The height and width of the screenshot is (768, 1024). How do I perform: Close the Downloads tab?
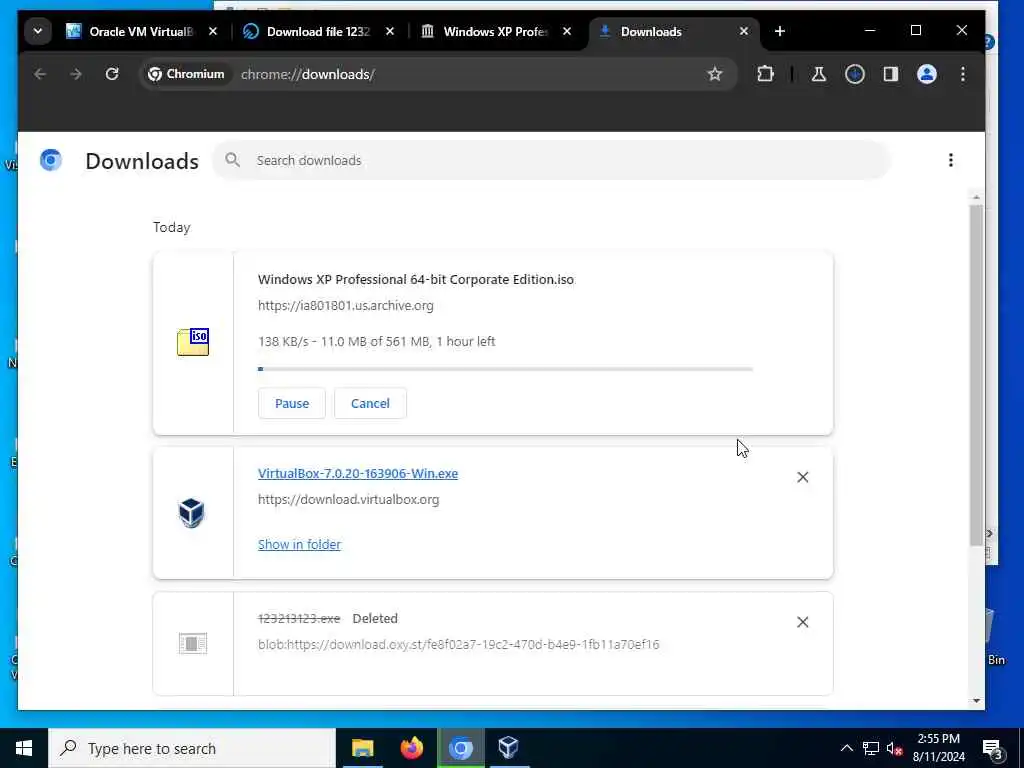(744, 31)
